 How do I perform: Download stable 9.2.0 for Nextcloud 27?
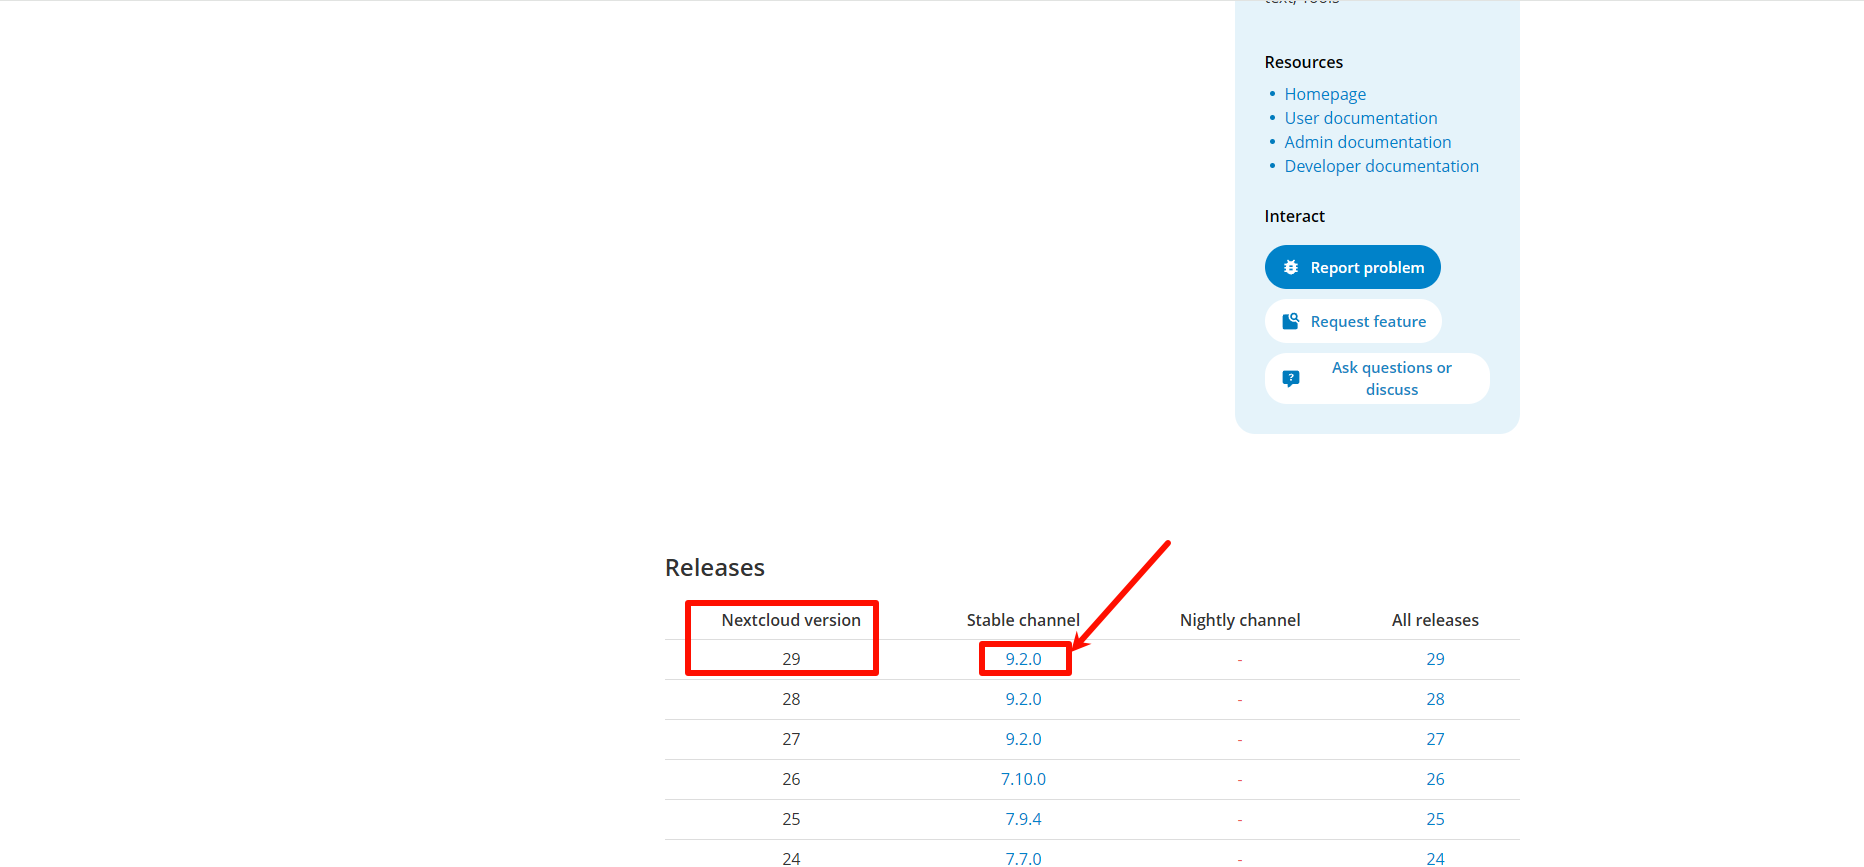point(1023,739)
